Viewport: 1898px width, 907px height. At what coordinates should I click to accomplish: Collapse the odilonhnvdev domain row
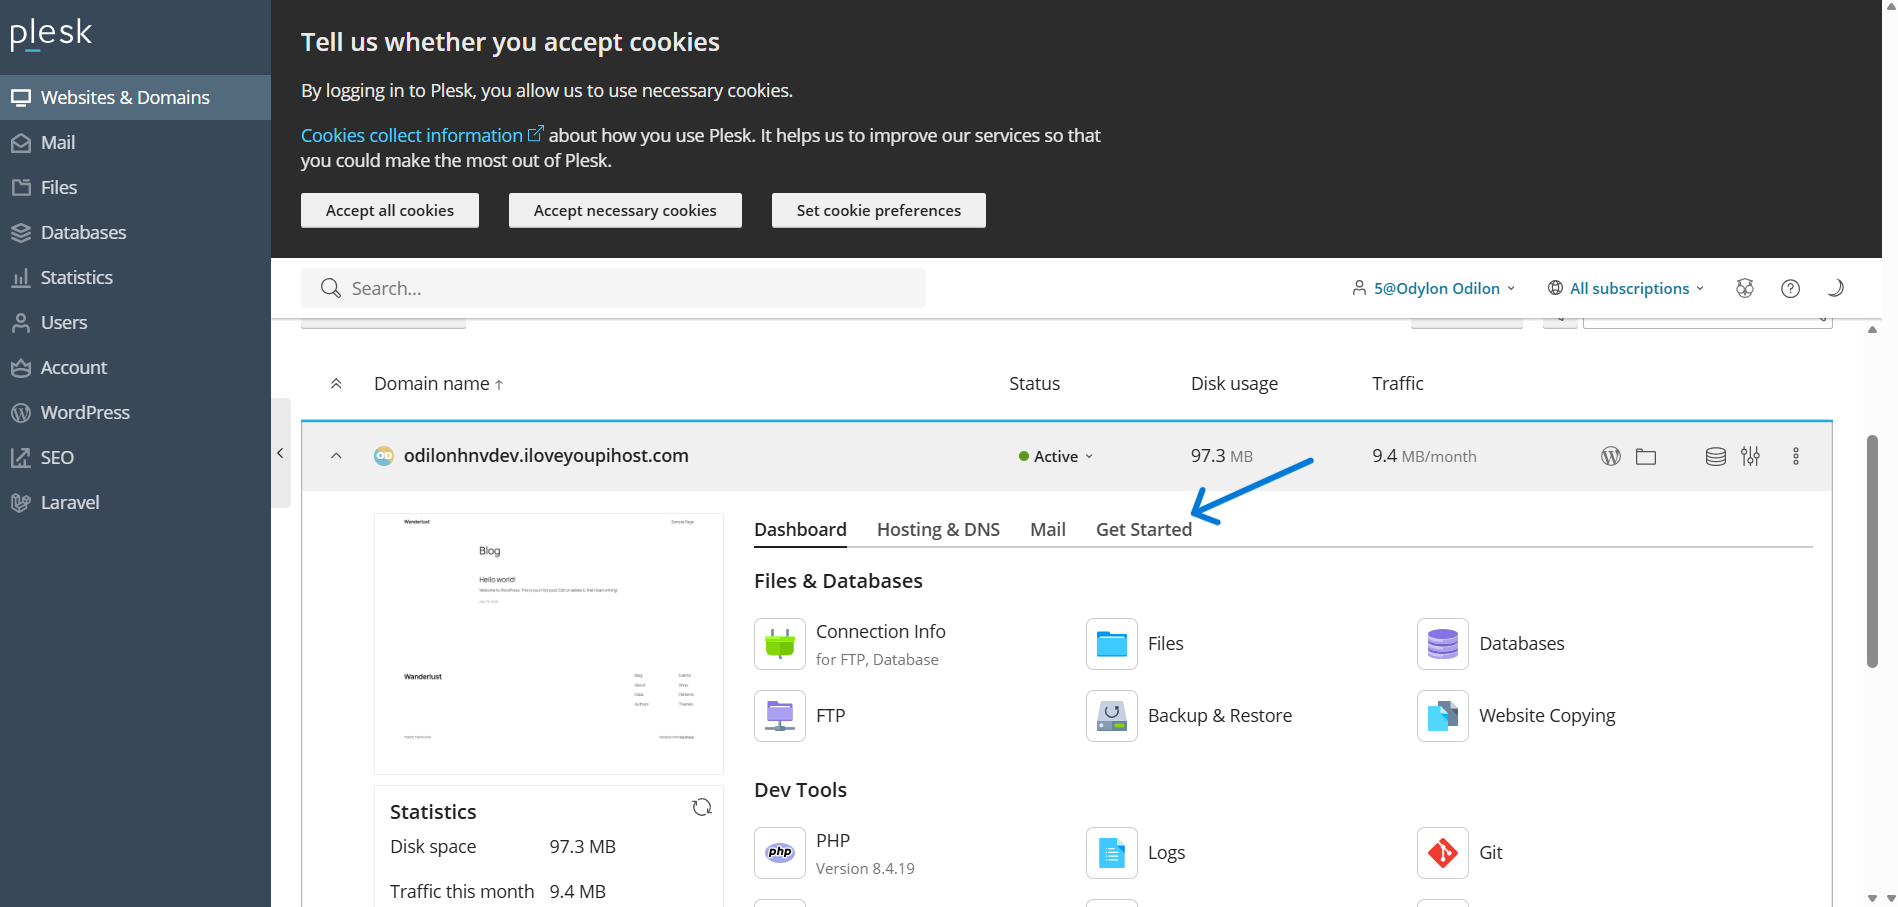point(336,456)
